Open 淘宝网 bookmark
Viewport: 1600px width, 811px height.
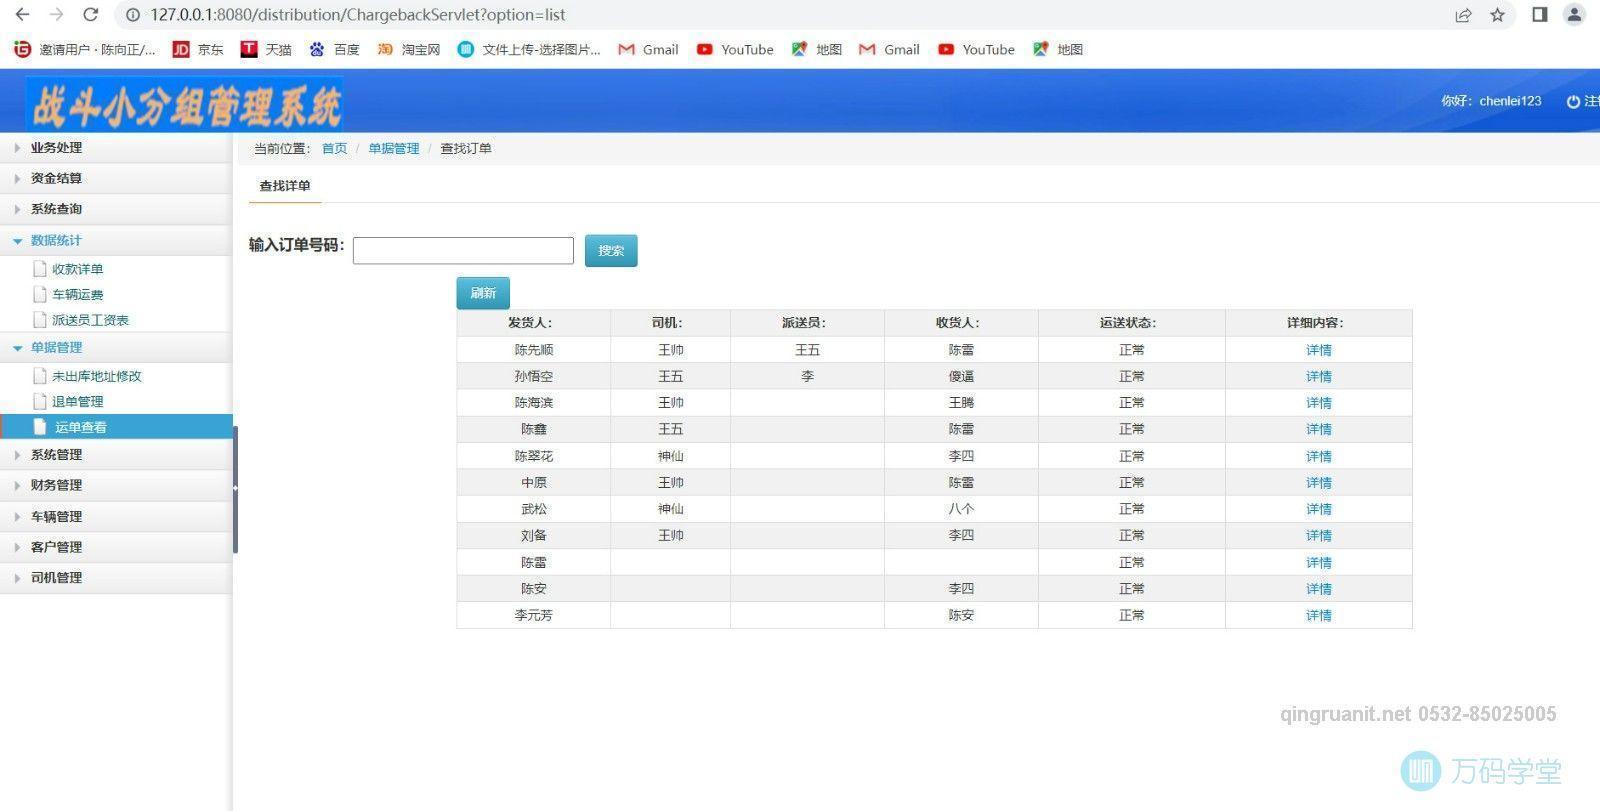tap(408, 49)
